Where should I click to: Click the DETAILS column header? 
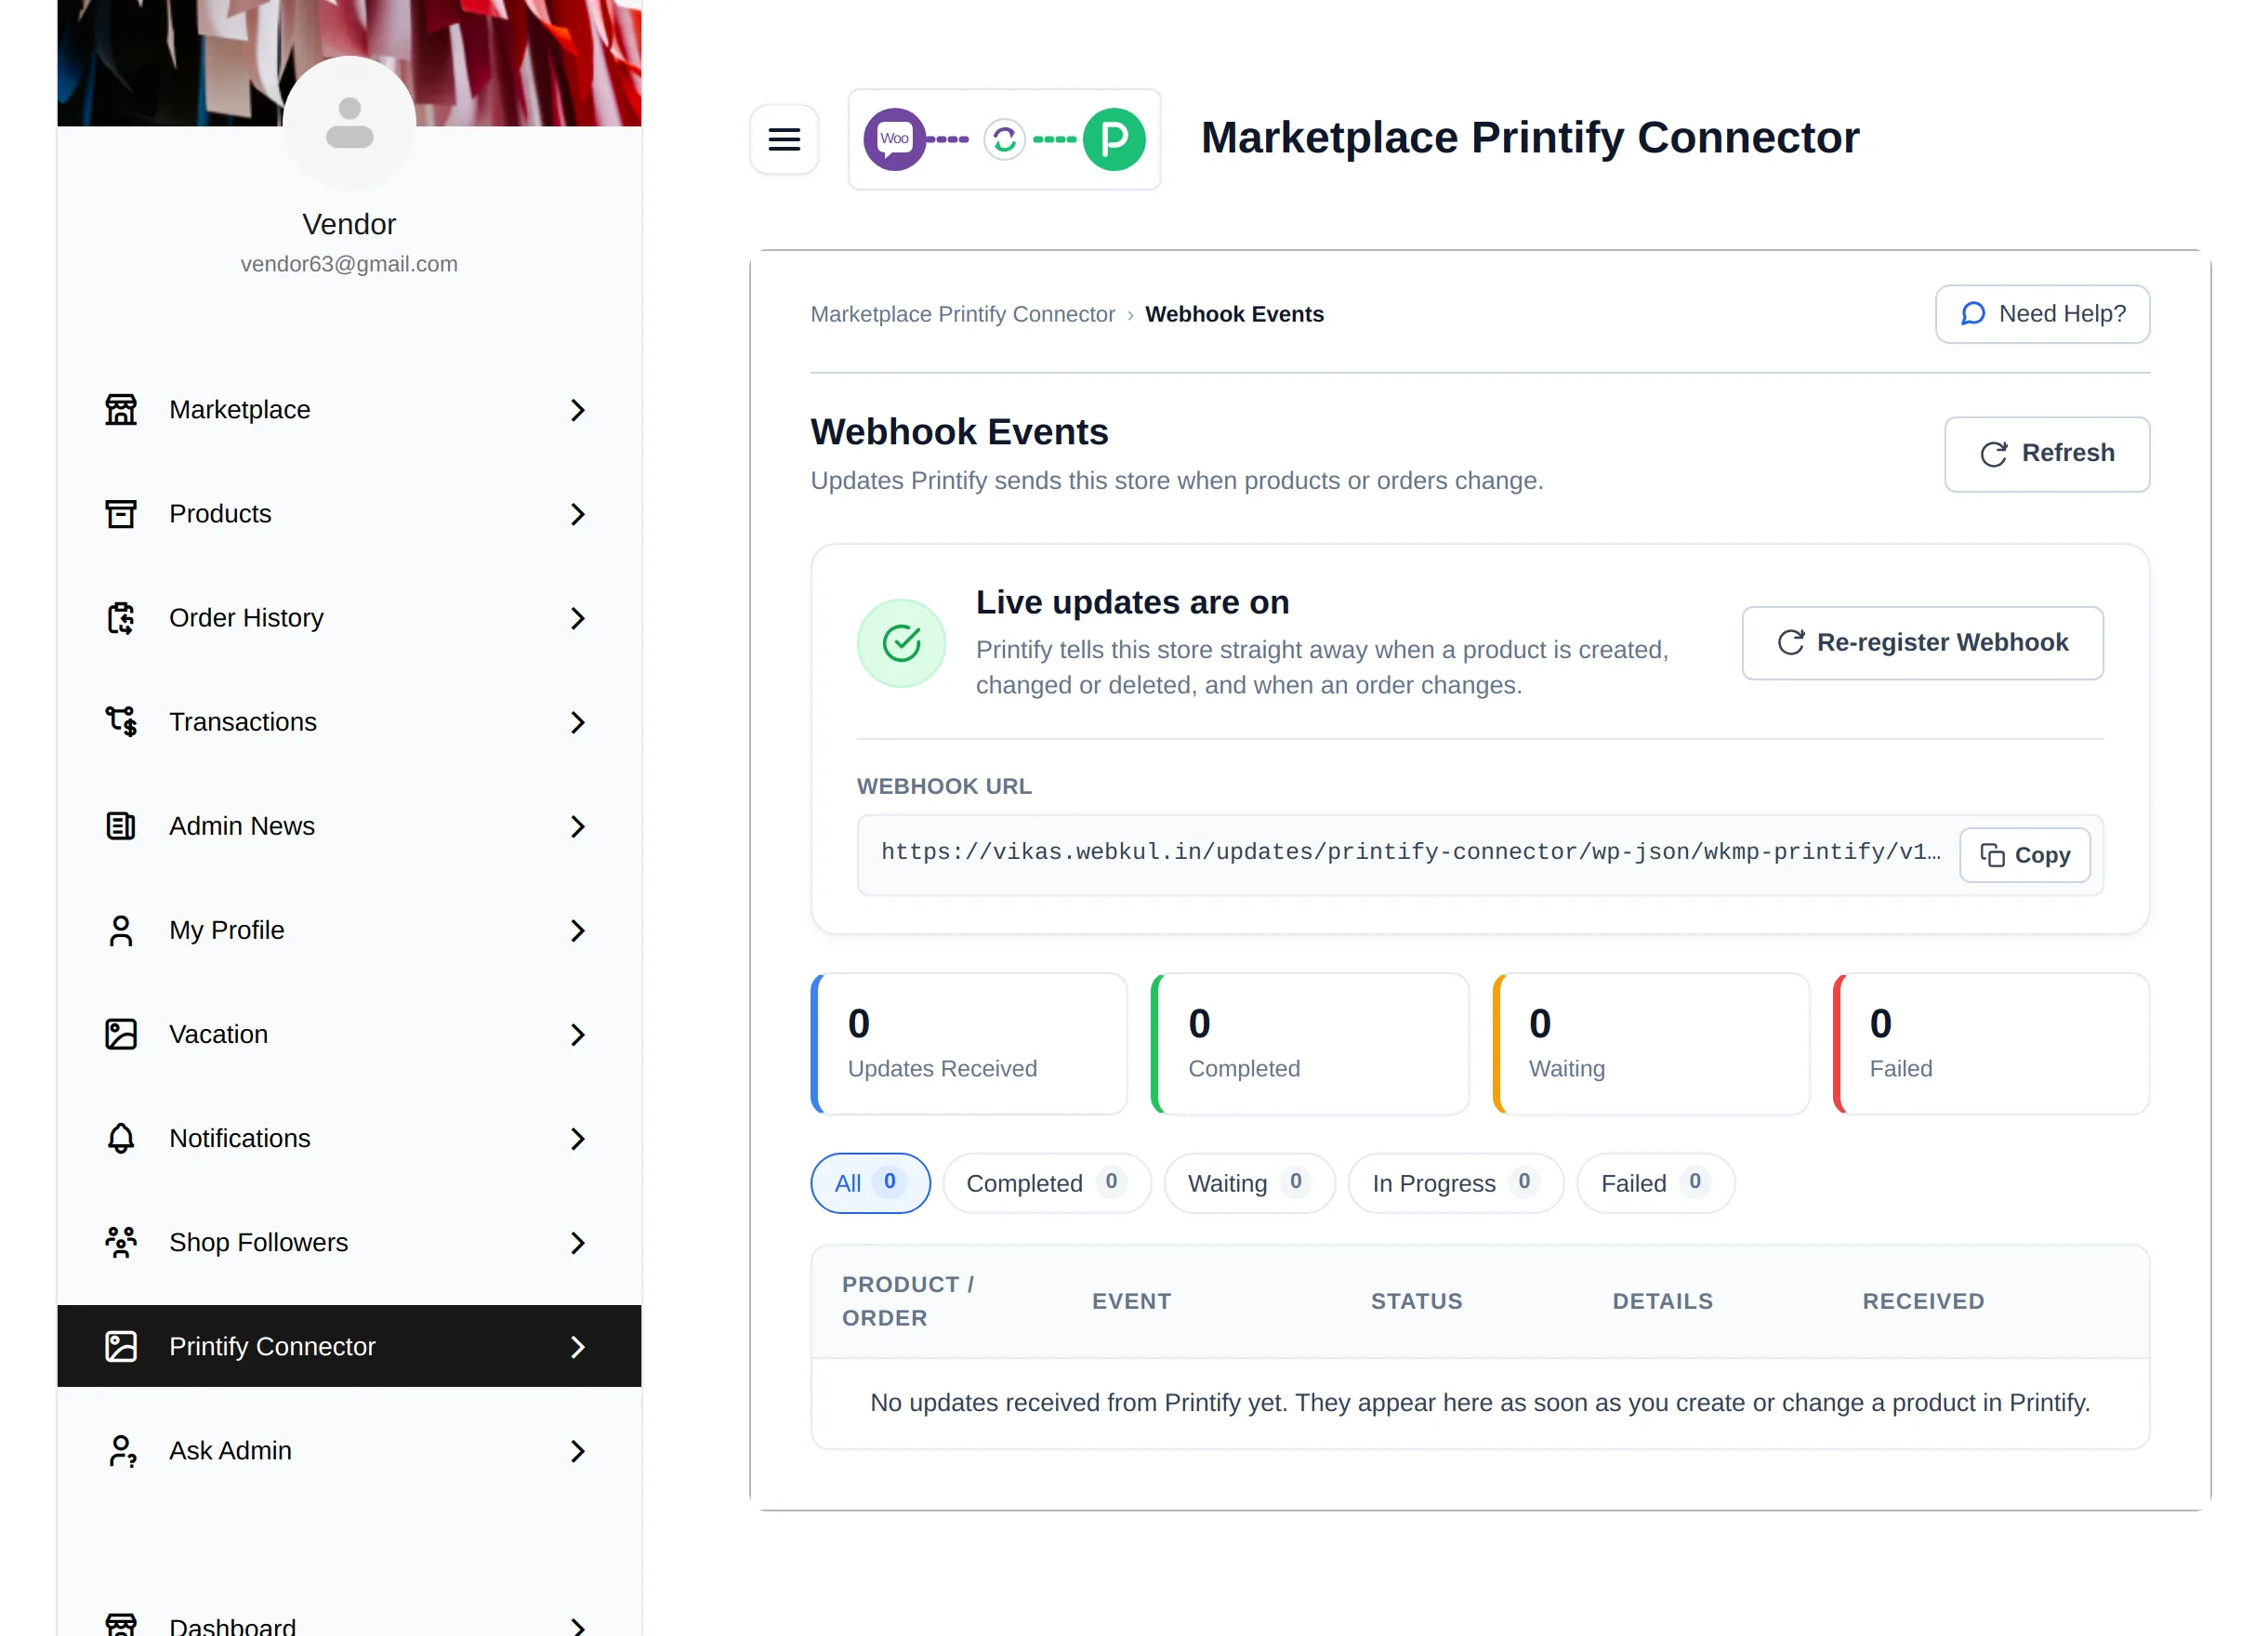pos(1662,1301)
